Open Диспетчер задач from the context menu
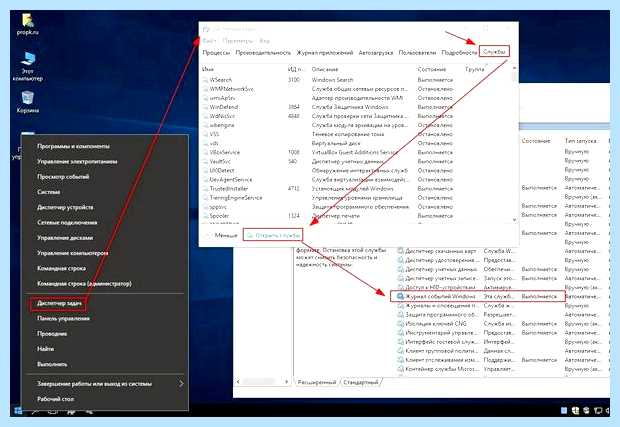 (x=59, y=303)
